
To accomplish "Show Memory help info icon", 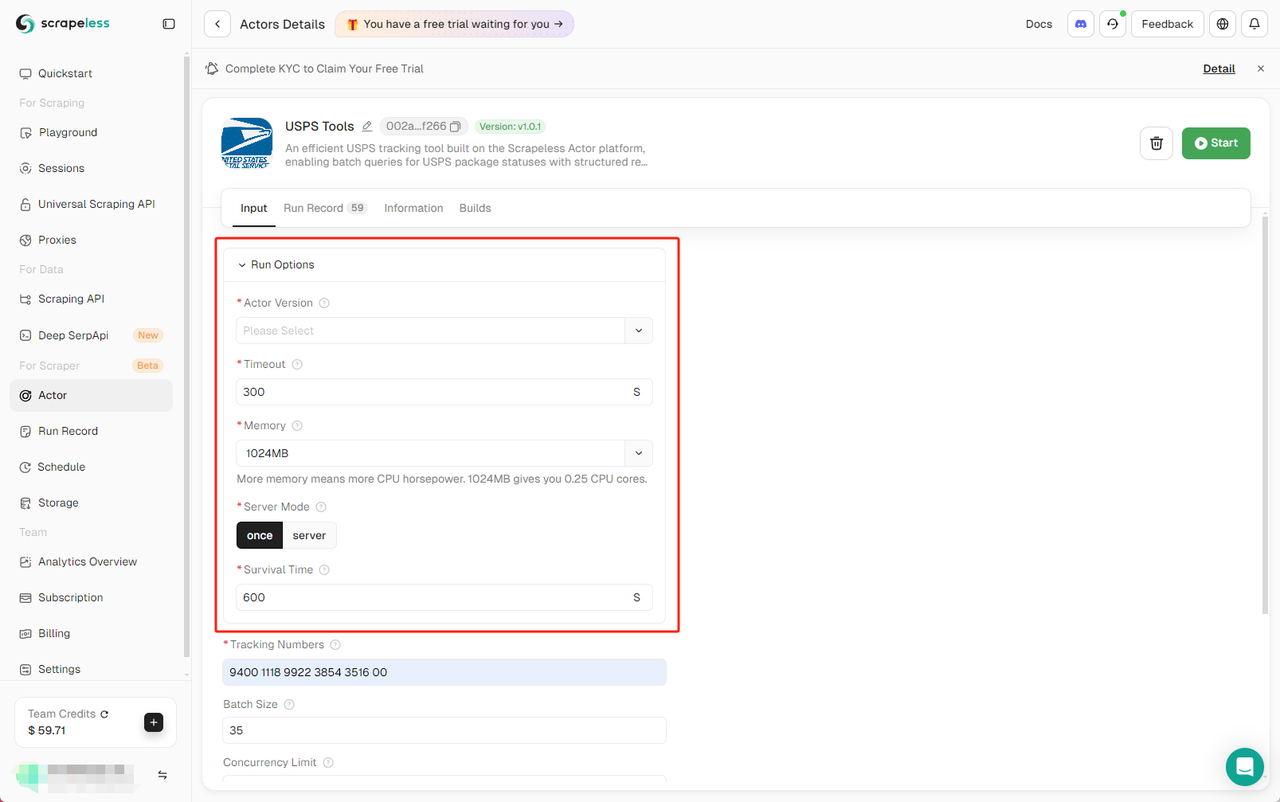I will point(297,426).
